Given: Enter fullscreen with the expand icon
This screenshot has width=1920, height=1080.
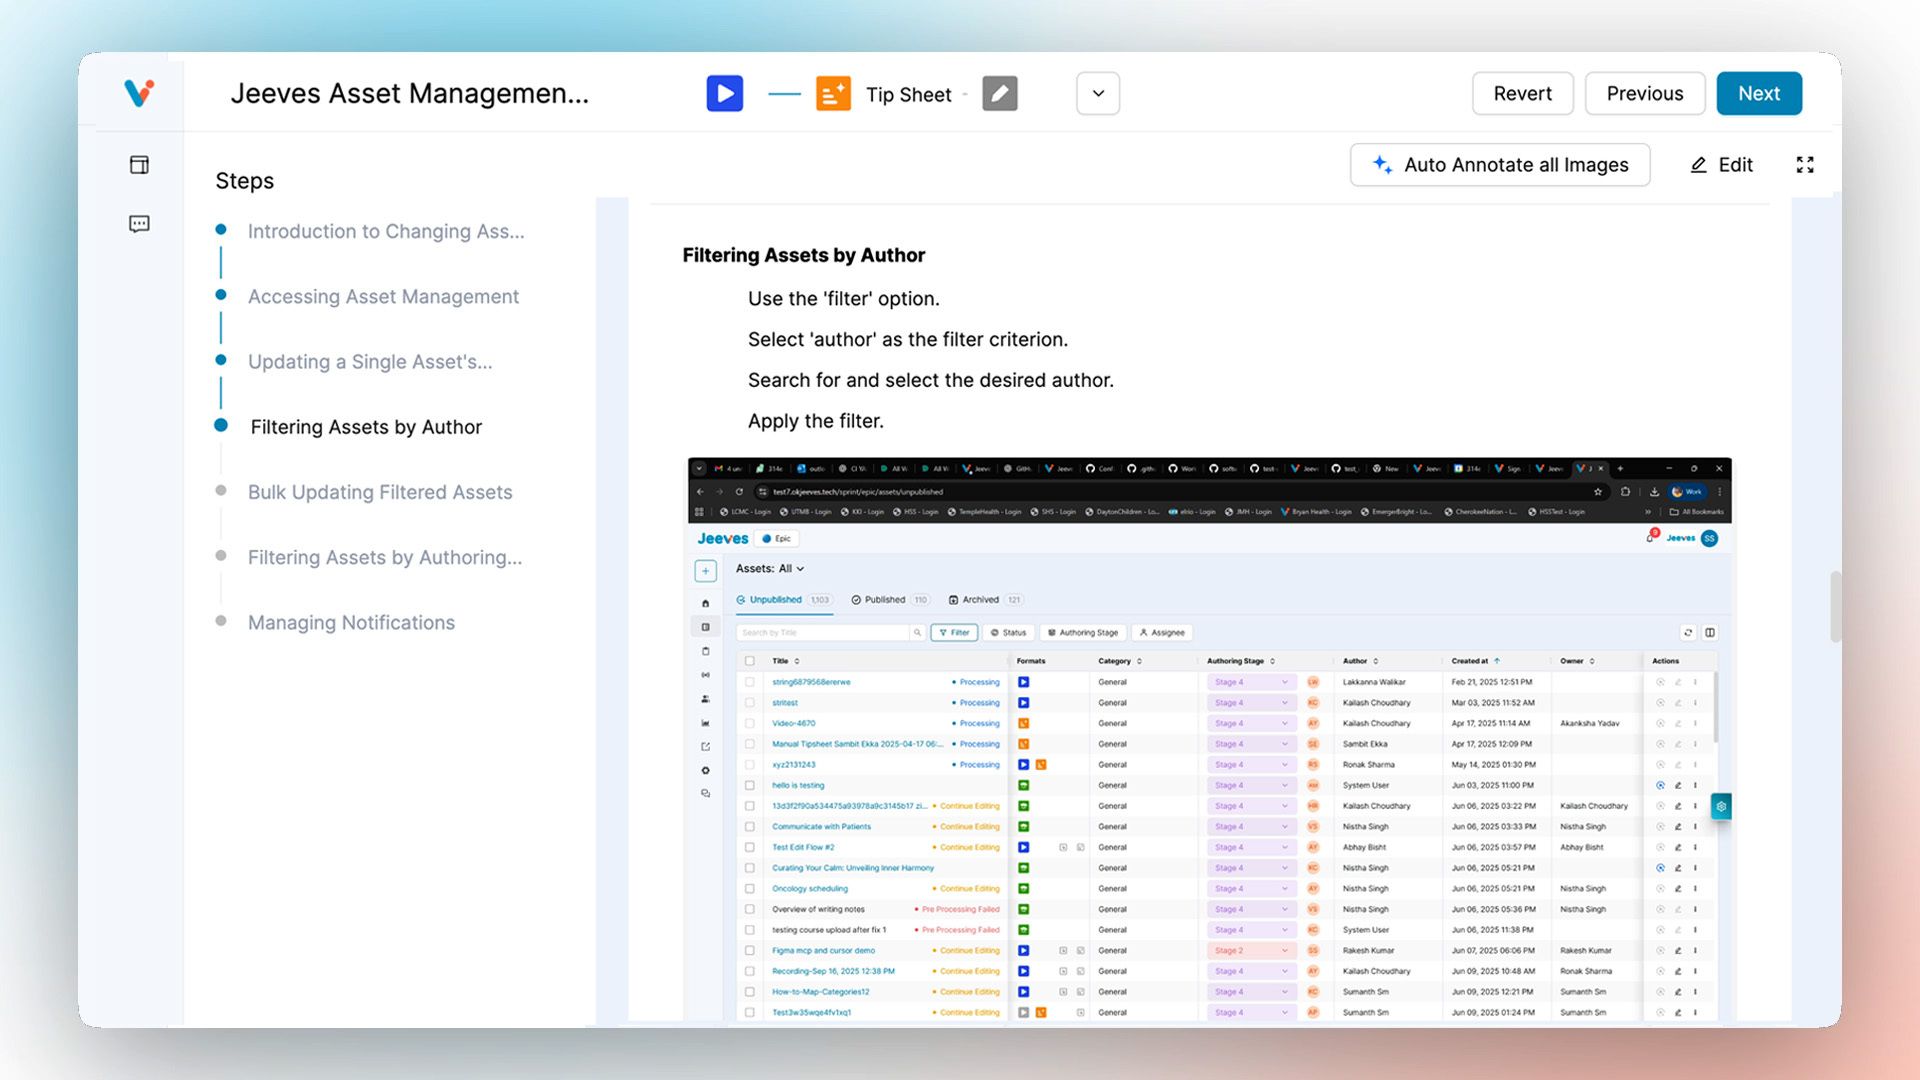Looking at the screenshot, I should coord(1804,165).
